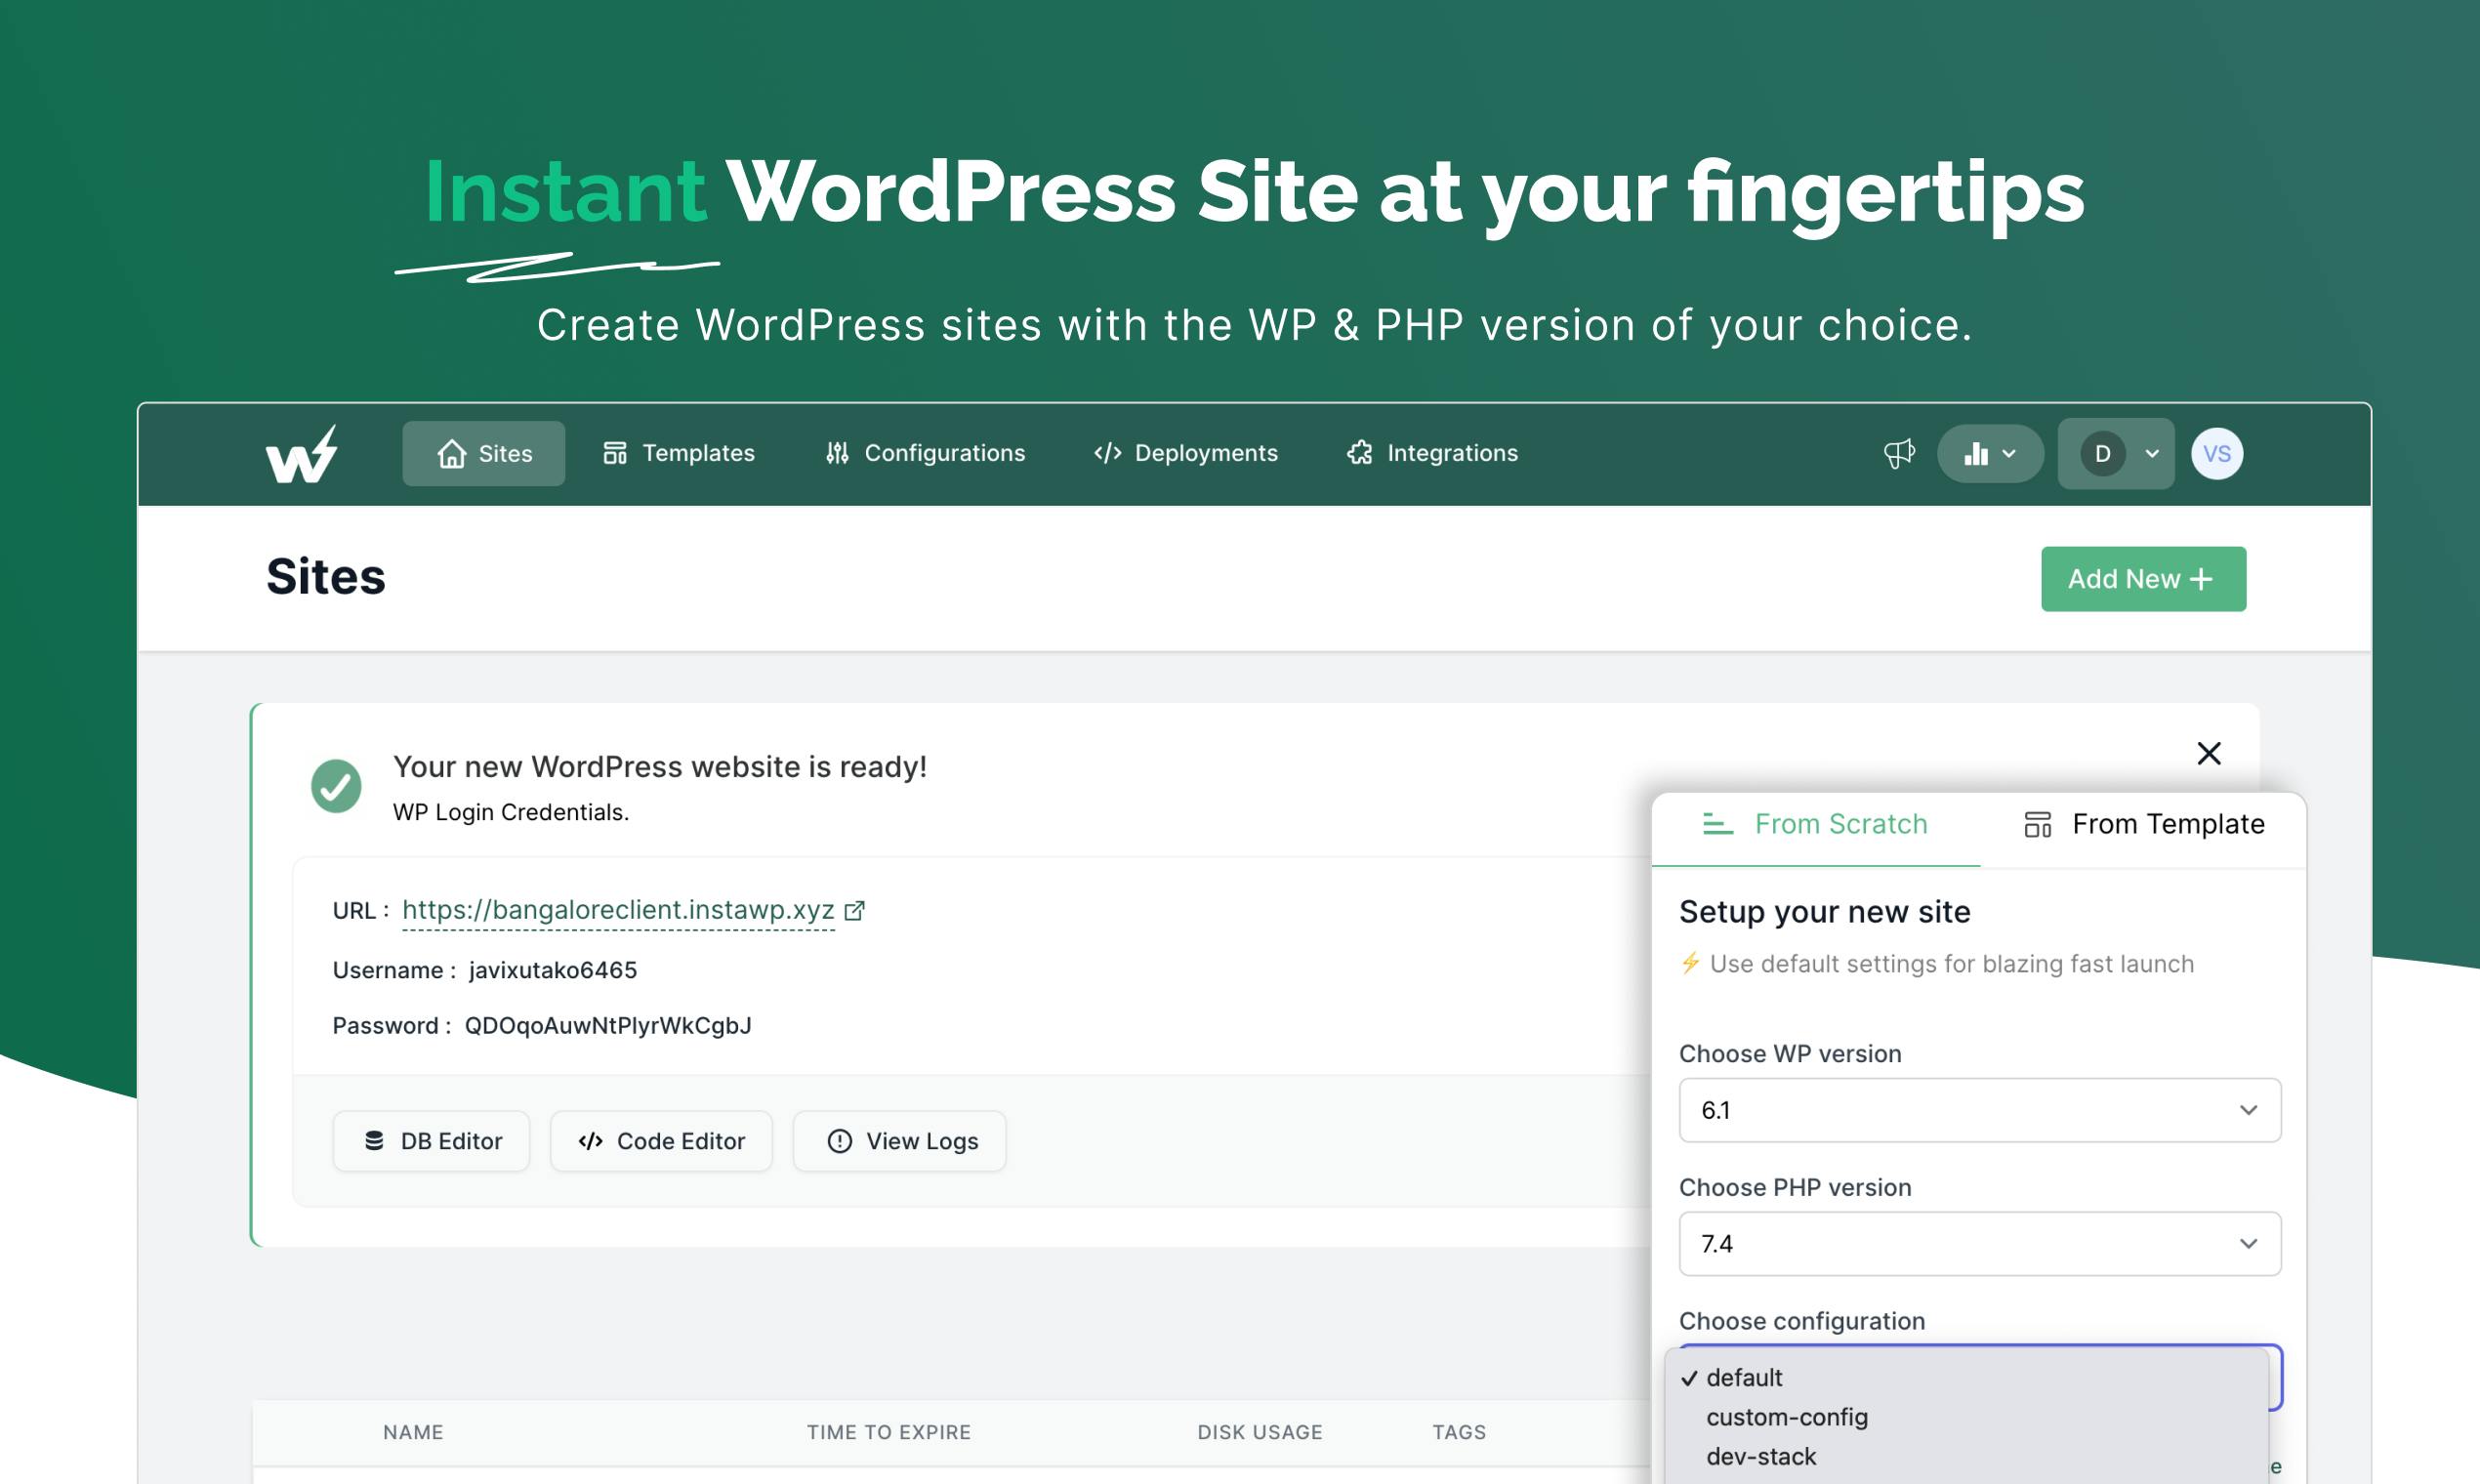This screenshot has height=1484, width=2480.
Task: Click the 'Choose WP version' label
Action: click(x=1790, y=1055)
